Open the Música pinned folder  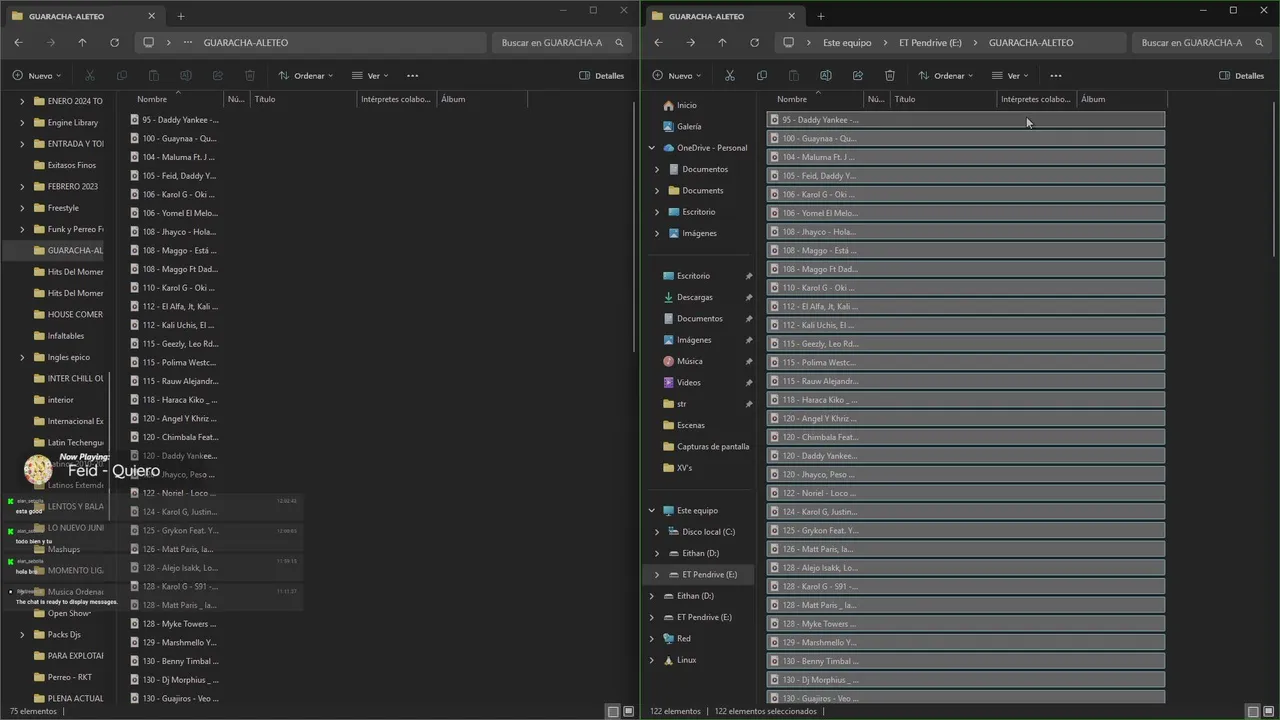click(689, 361)
